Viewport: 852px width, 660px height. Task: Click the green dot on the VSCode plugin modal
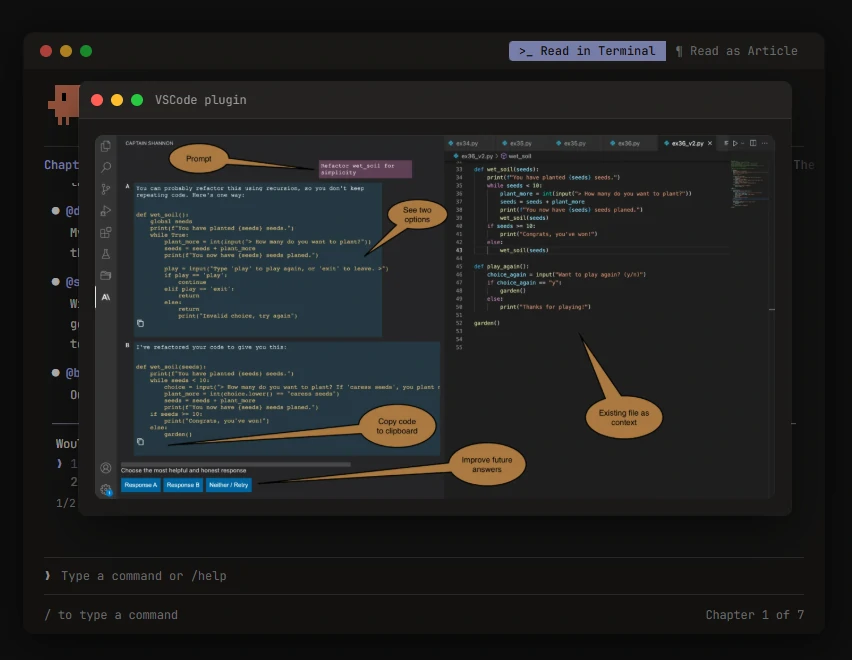137,100
